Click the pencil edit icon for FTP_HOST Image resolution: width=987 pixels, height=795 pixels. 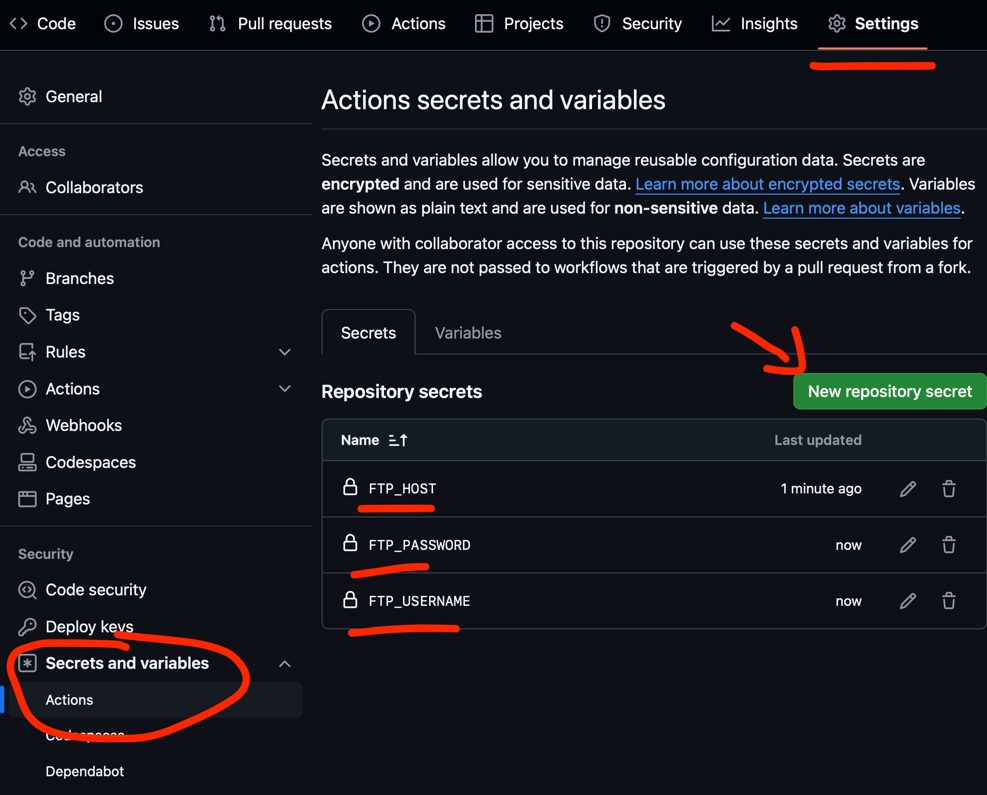[907, 489]
